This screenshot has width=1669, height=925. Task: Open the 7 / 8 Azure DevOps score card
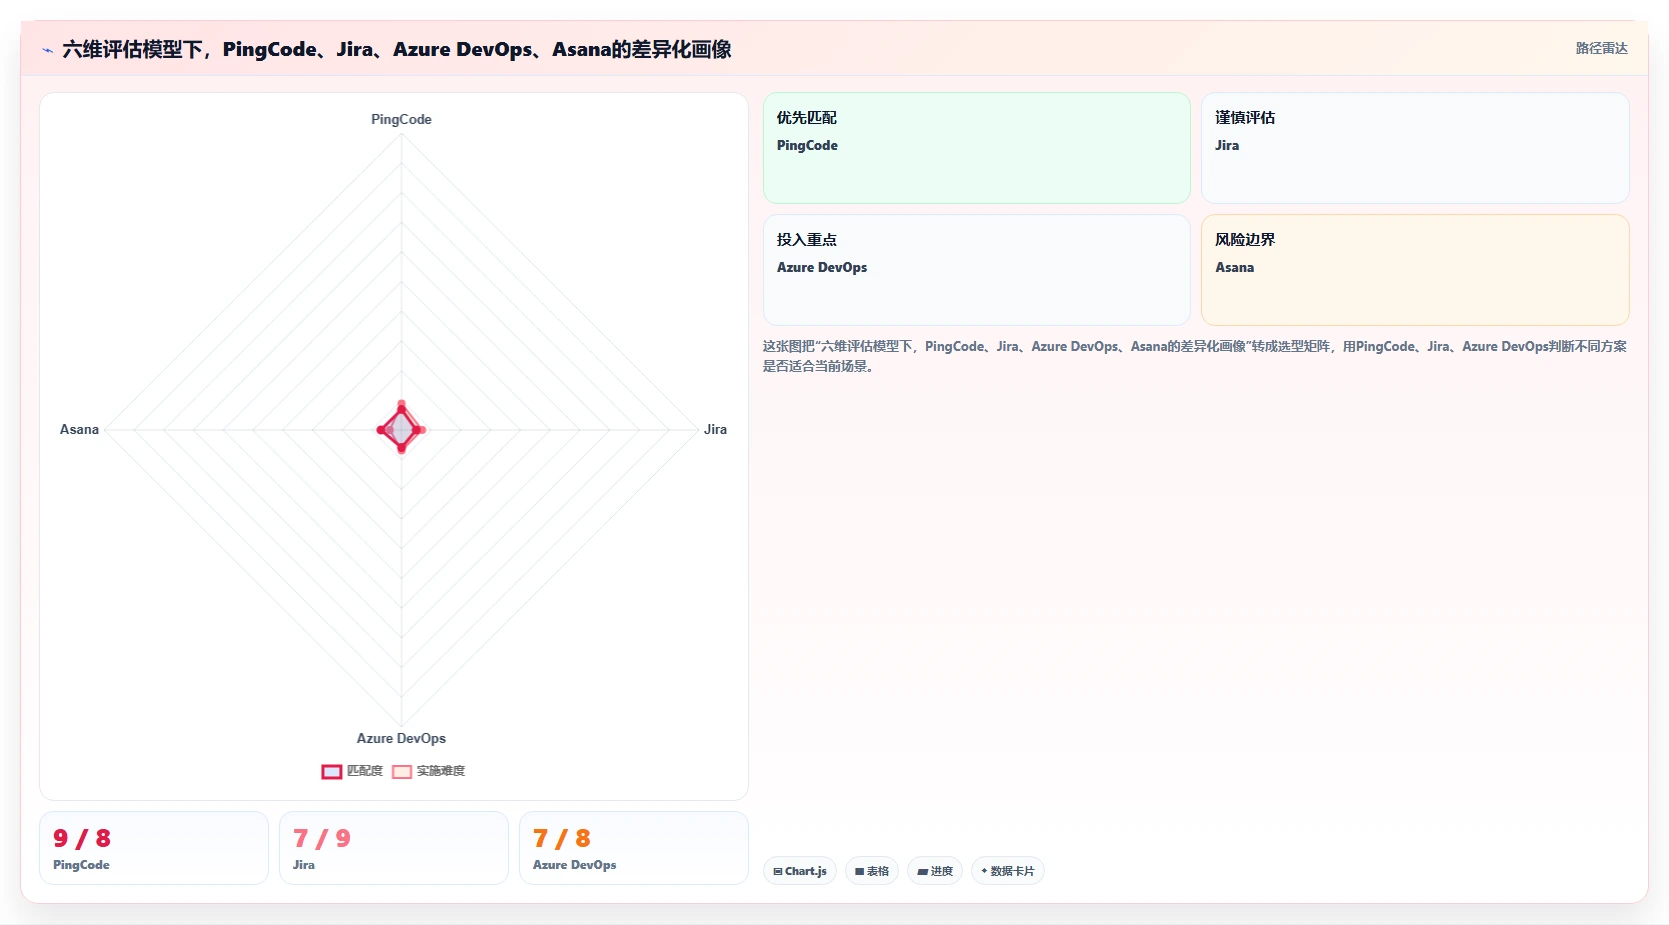coord(634,848)
